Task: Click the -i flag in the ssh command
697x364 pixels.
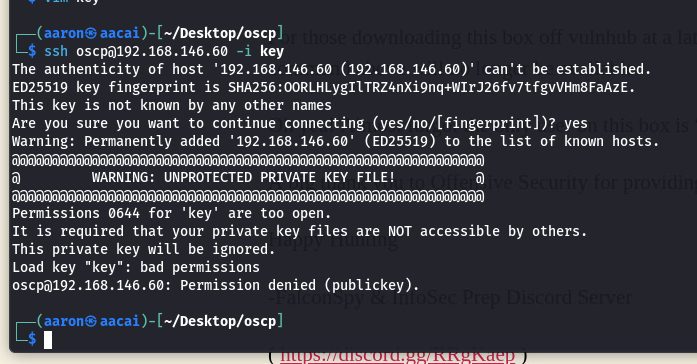Action: pos(244,52)
